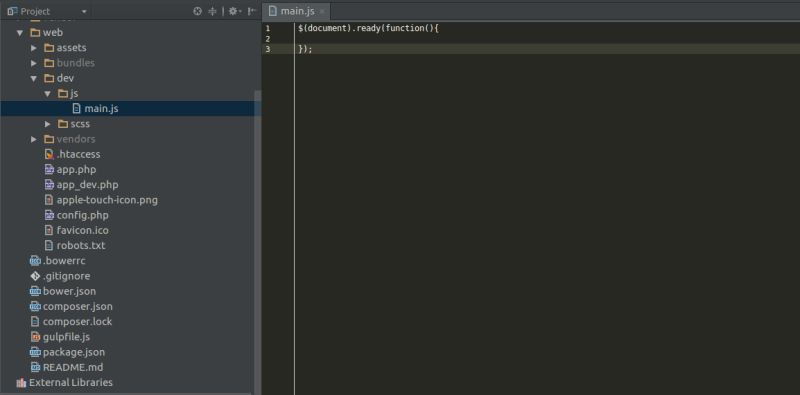
Task: Place cursor in $(document).ready code line
Action: [x=368, y=29]
